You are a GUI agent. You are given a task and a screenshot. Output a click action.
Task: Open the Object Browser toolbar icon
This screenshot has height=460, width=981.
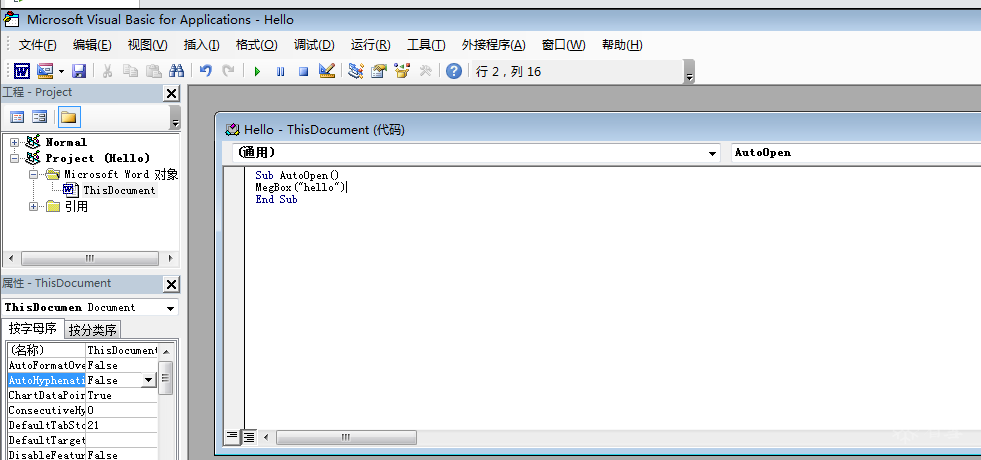click(x=402, y=71)
